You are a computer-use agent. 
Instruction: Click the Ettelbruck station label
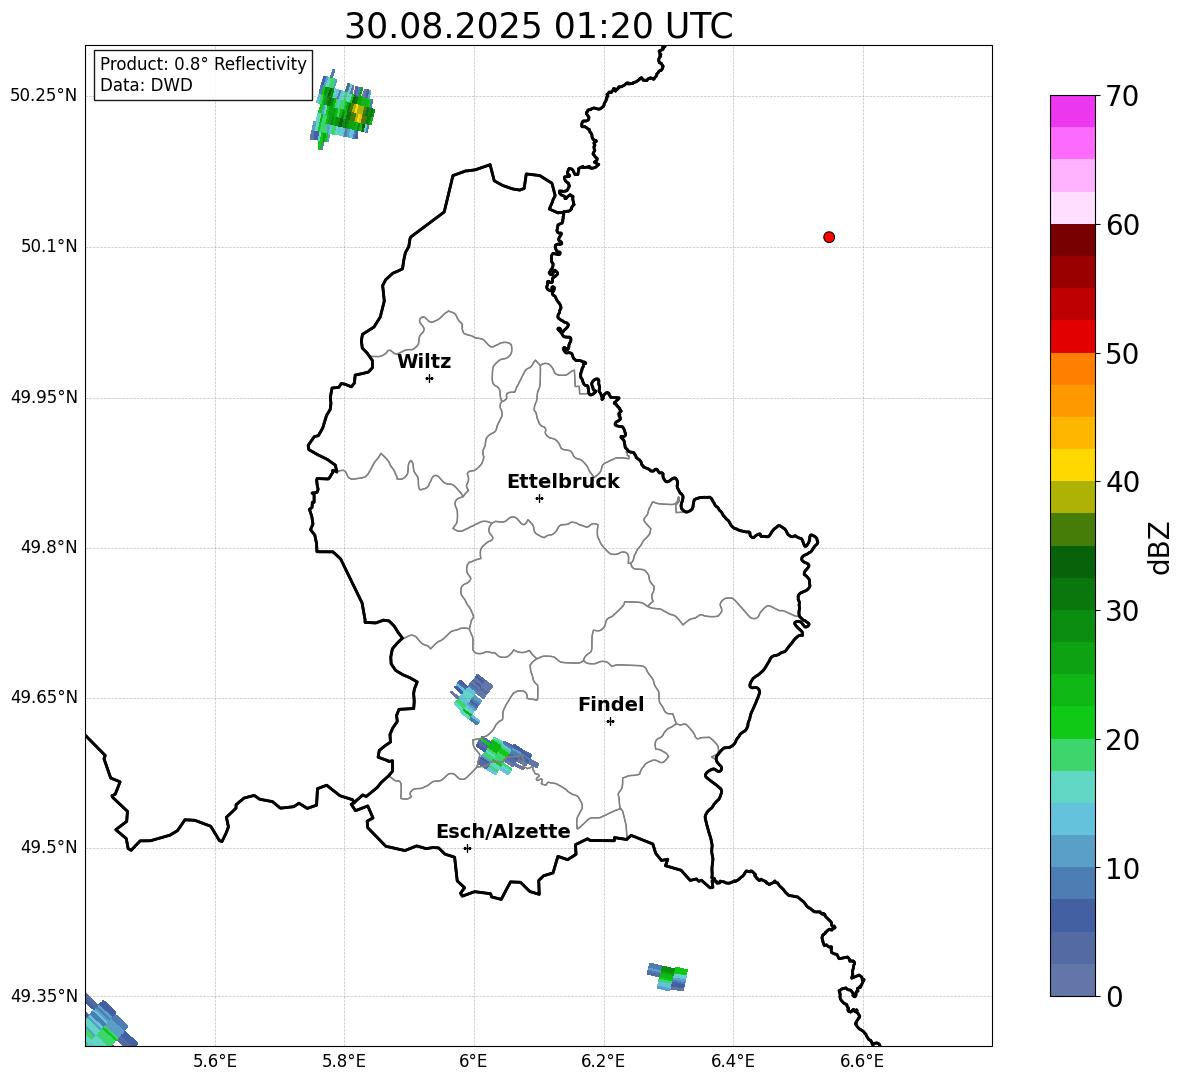tap(563, 482)
